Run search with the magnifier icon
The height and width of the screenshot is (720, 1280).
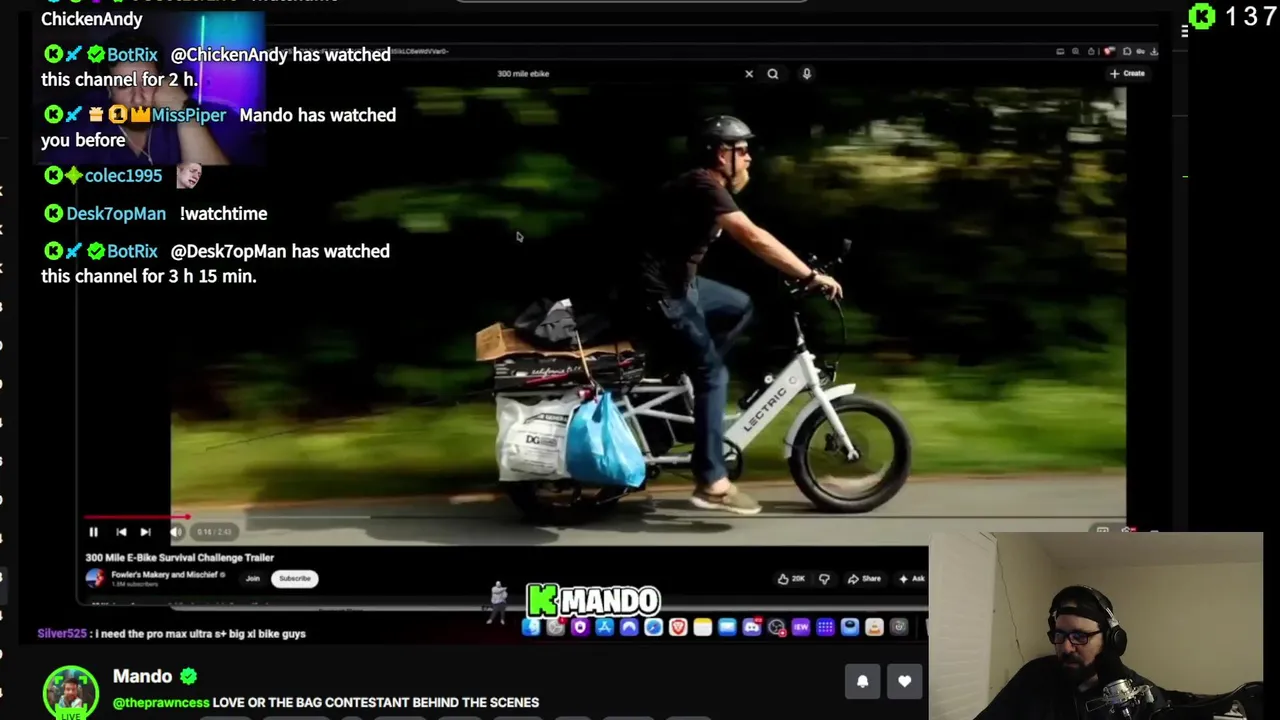(x=772, y=73)
